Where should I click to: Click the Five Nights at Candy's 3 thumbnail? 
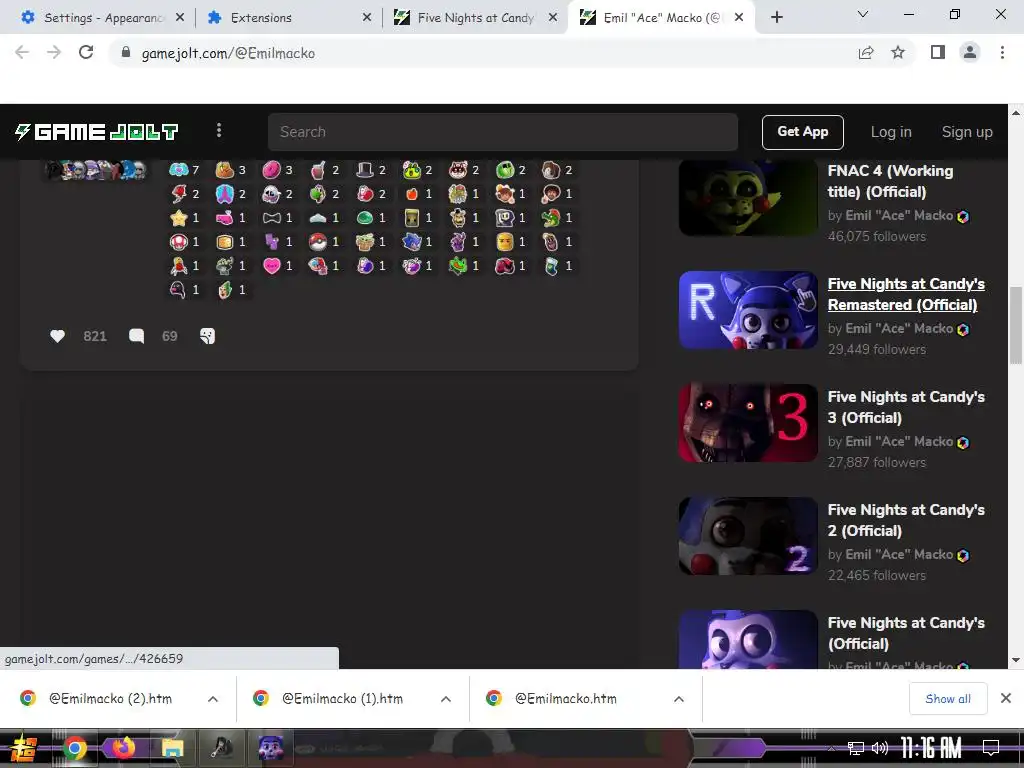point(748,423)
